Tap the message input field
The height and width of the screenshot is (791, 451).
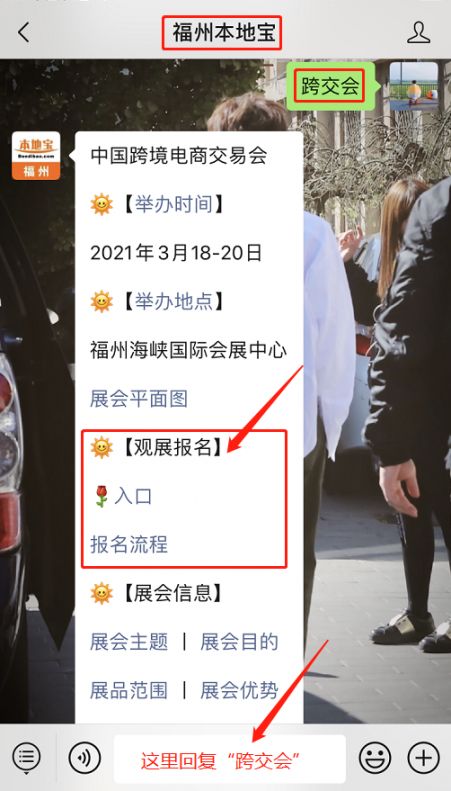click(x=230, y=759)
